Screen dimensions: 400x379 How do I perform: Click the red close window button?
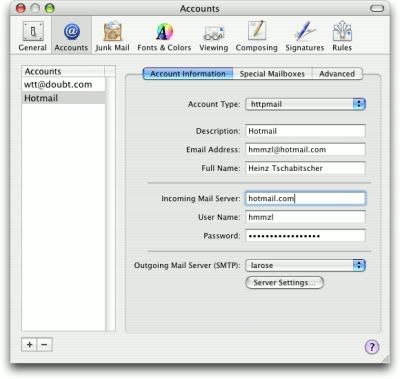[x=21, y=8]
